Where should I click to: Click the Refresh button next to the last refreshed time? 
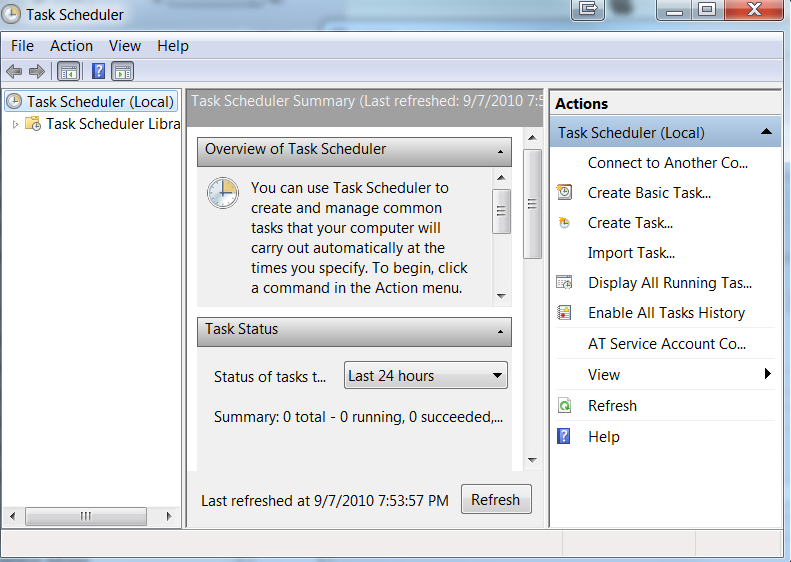pos(496,499)
